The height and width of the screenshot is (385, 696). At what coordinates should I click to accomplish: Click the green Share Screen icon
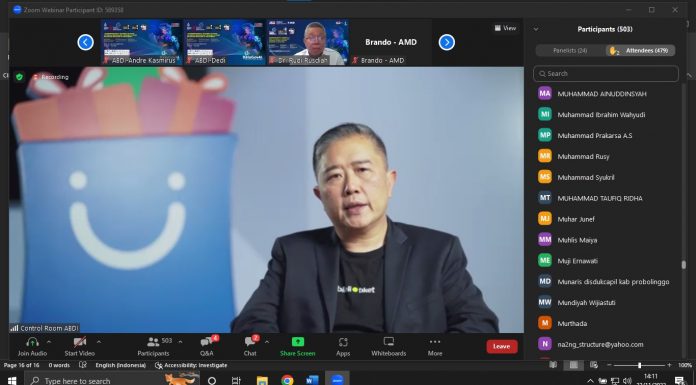[297, 342]
